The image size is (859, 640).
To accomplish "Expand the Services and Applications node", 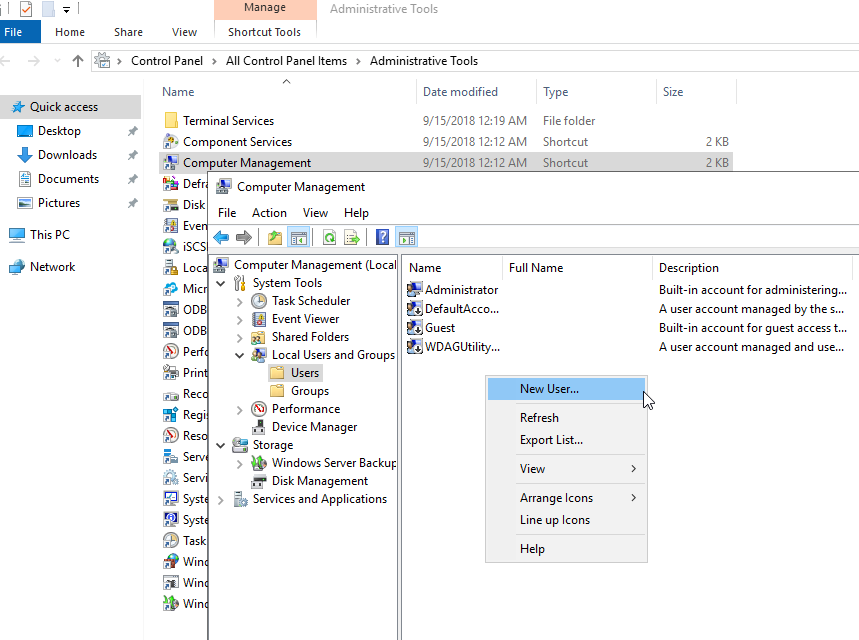I will click(x=221, y=500).
